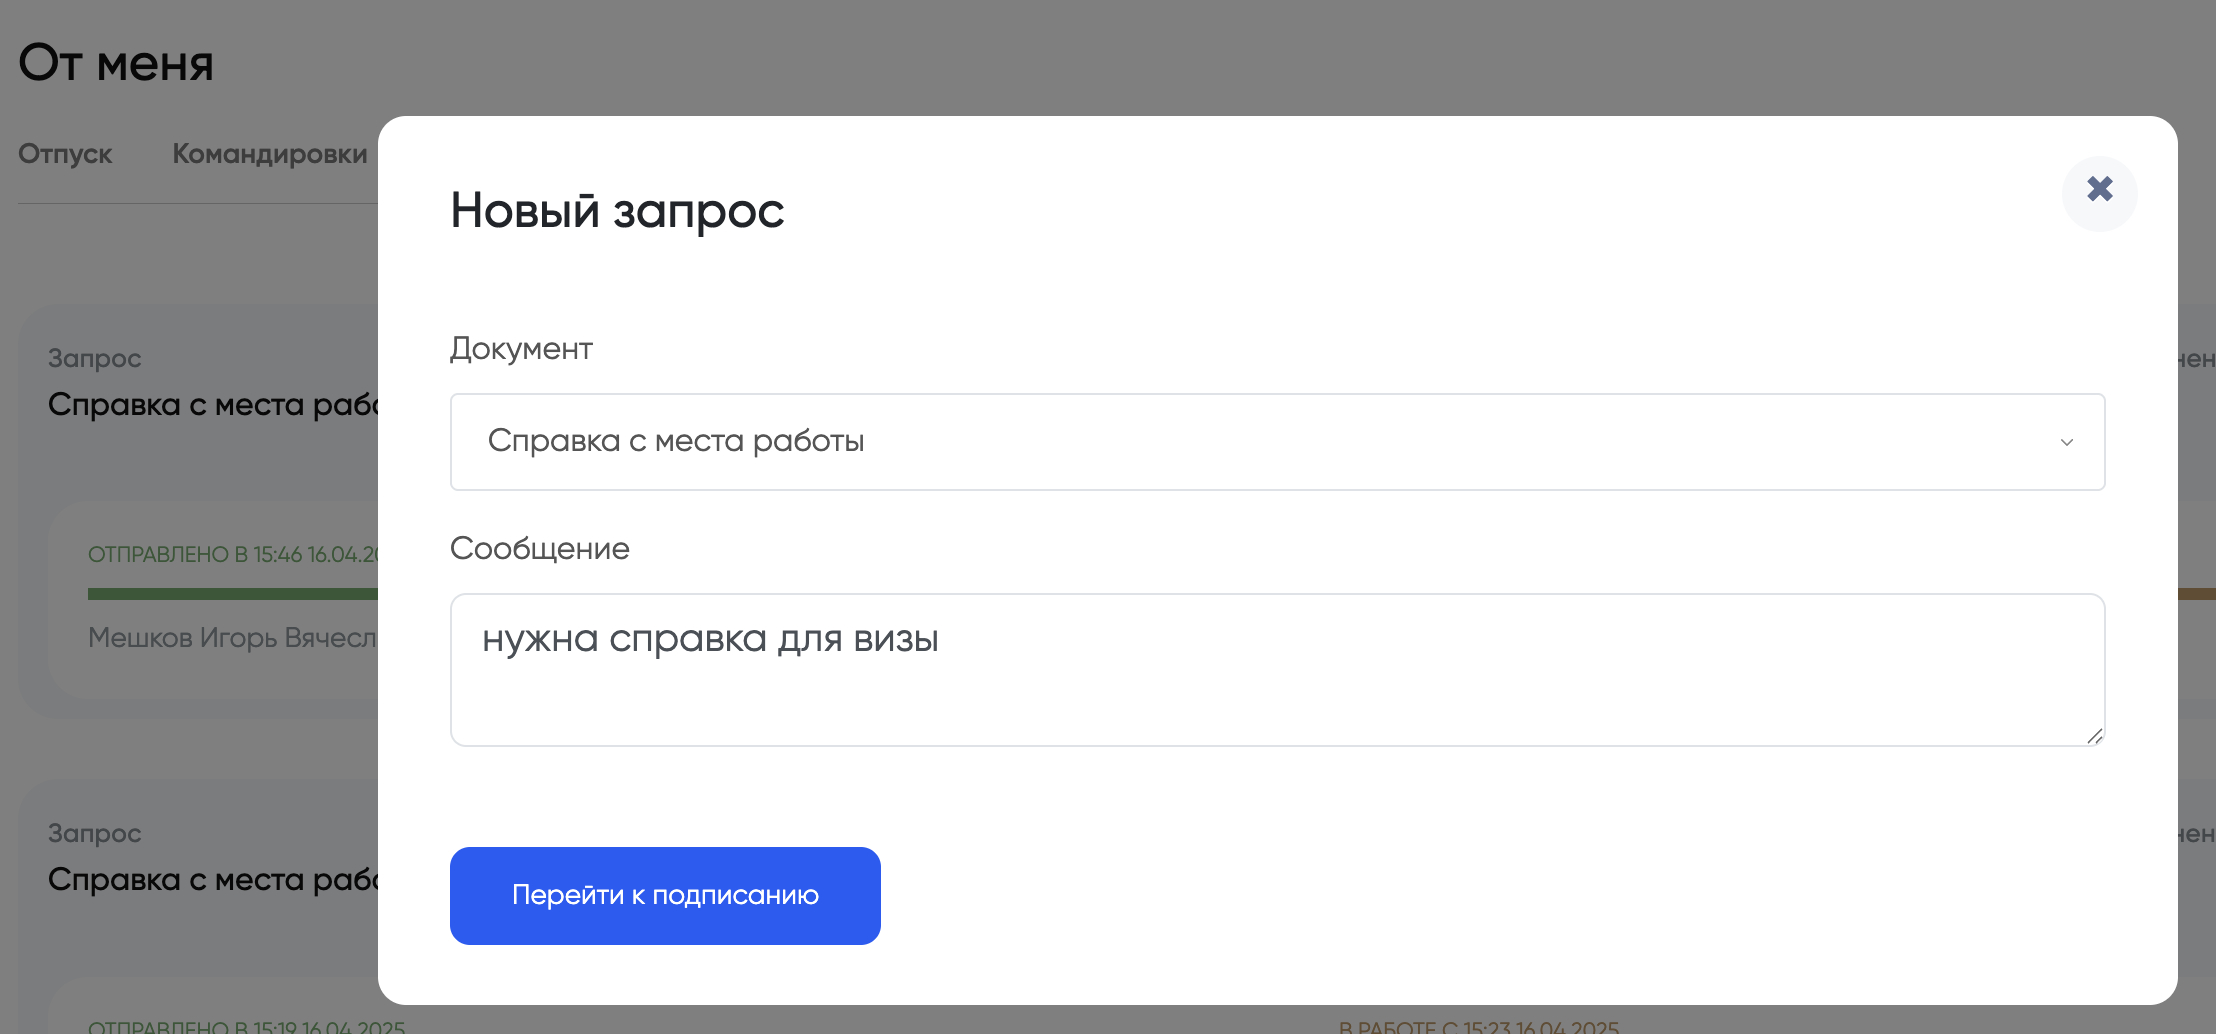The width and height of the screenshot is (2216, 1034).
Task: Click the От меня page heading
Action: pos(116,63)
